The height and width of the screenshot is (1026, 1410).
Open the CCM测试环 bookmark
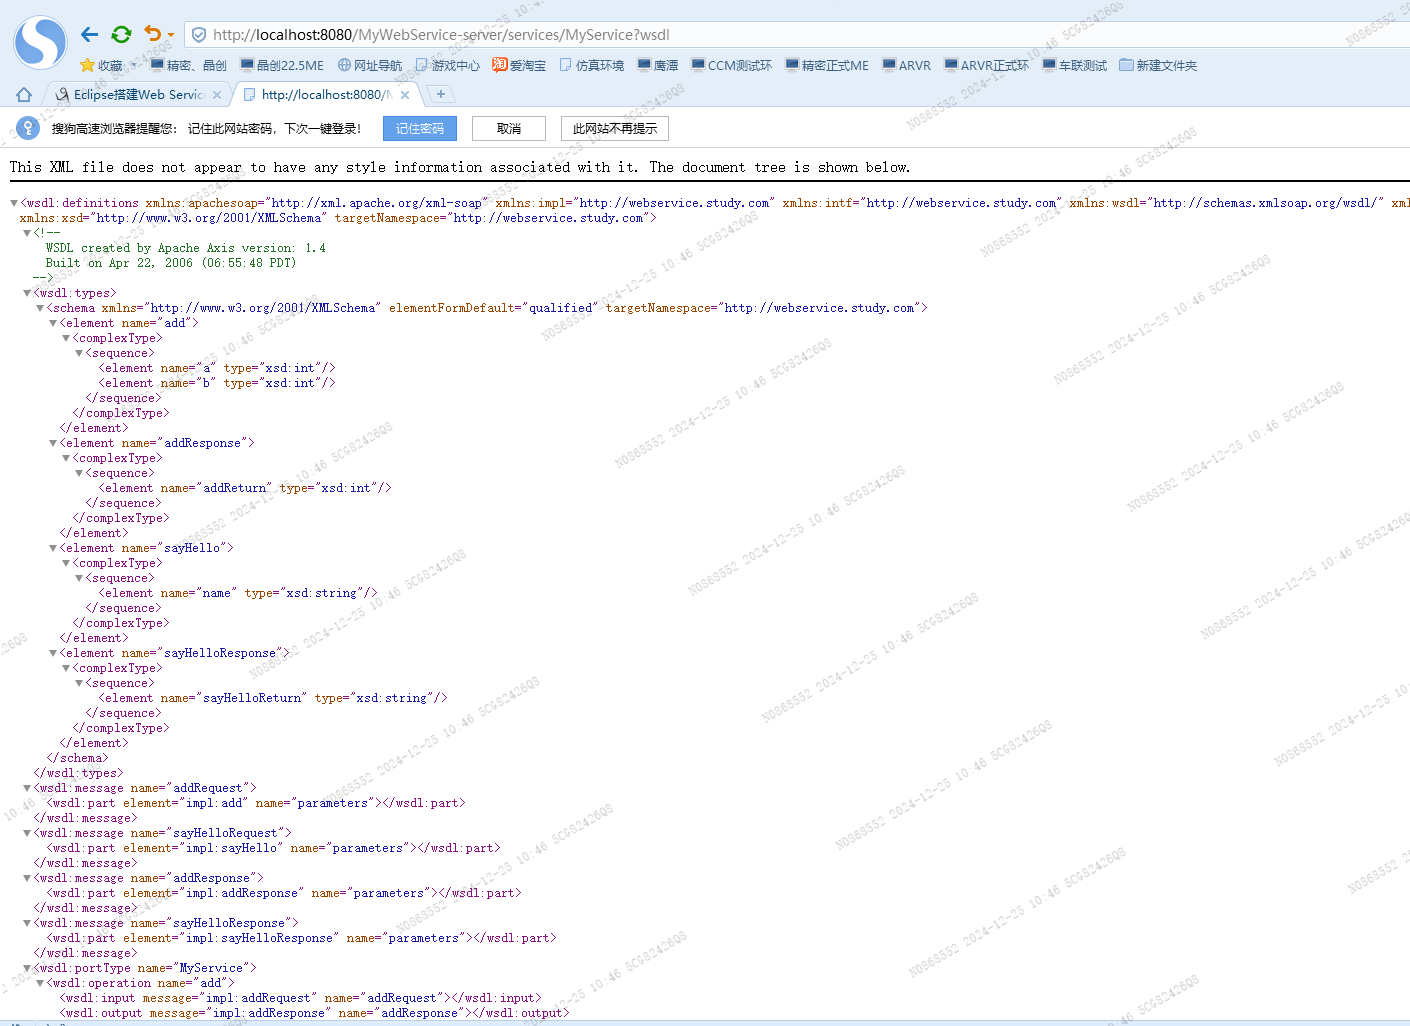click(x=731, y=65)
